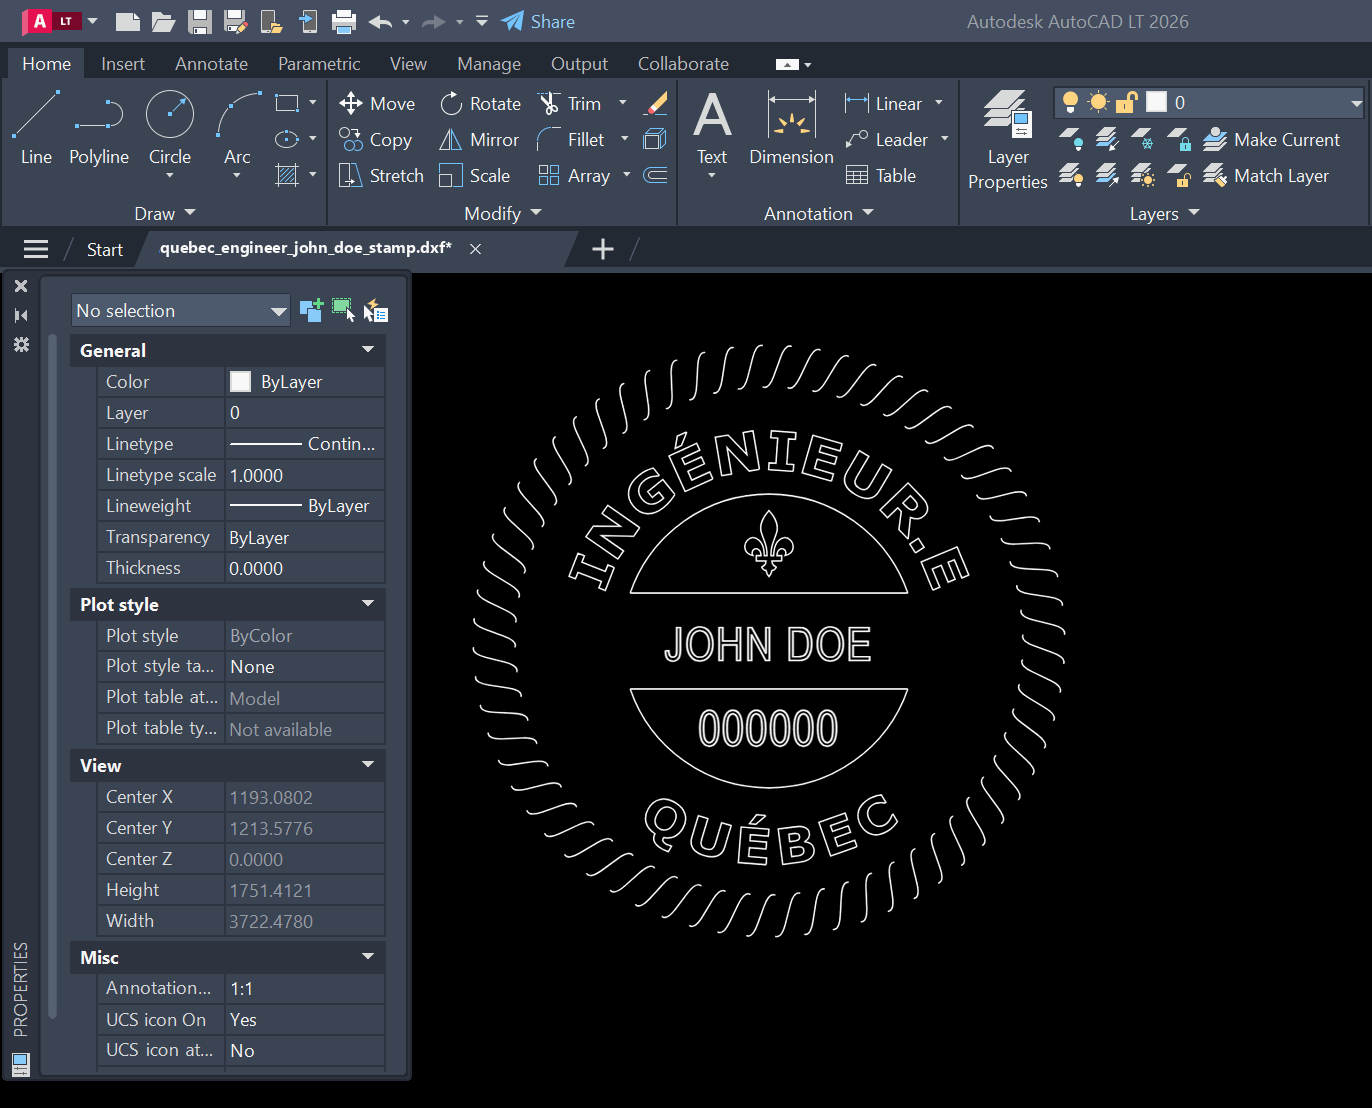The image size is (1372, 1108).
Task: Click the Linear dimension tool
Action: pos(884,103)
